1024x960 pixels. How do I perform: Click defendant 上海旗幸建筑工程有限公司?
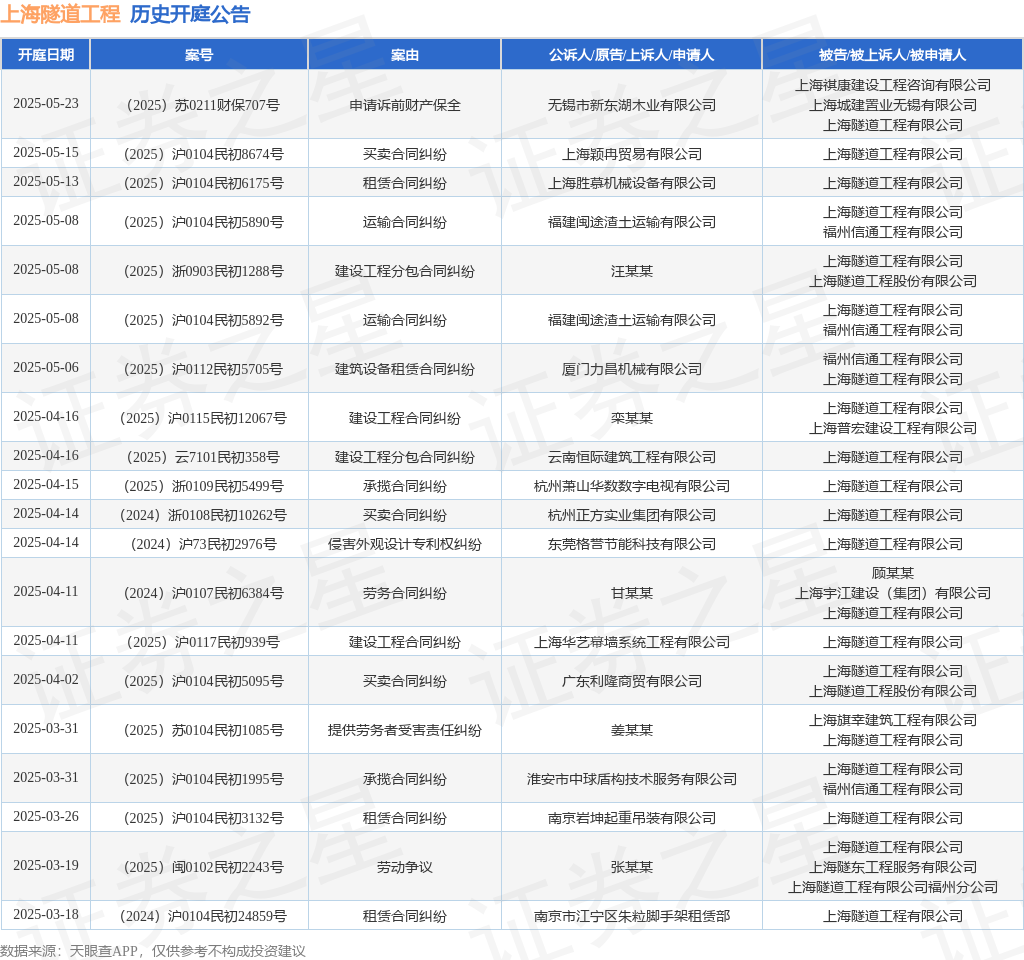[x=893, y=720]
